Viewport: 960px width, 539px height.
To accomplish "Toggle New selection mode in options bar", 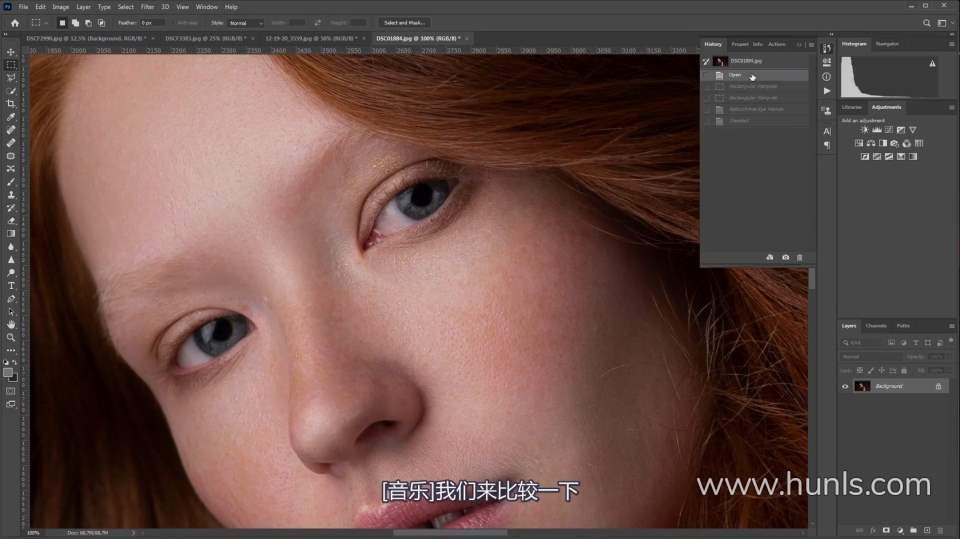I will click(62, 23).
